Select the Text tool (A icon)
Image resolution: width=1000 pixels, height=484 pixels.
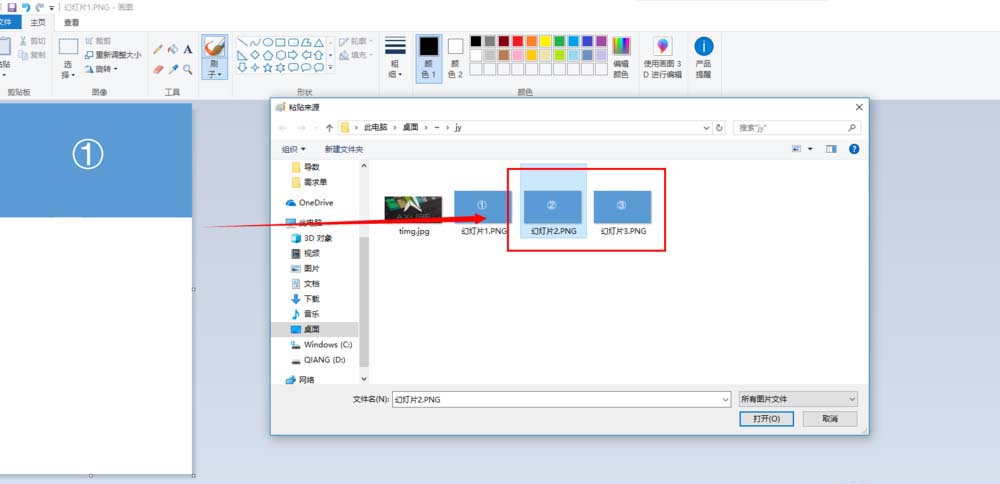pos(188,50)
